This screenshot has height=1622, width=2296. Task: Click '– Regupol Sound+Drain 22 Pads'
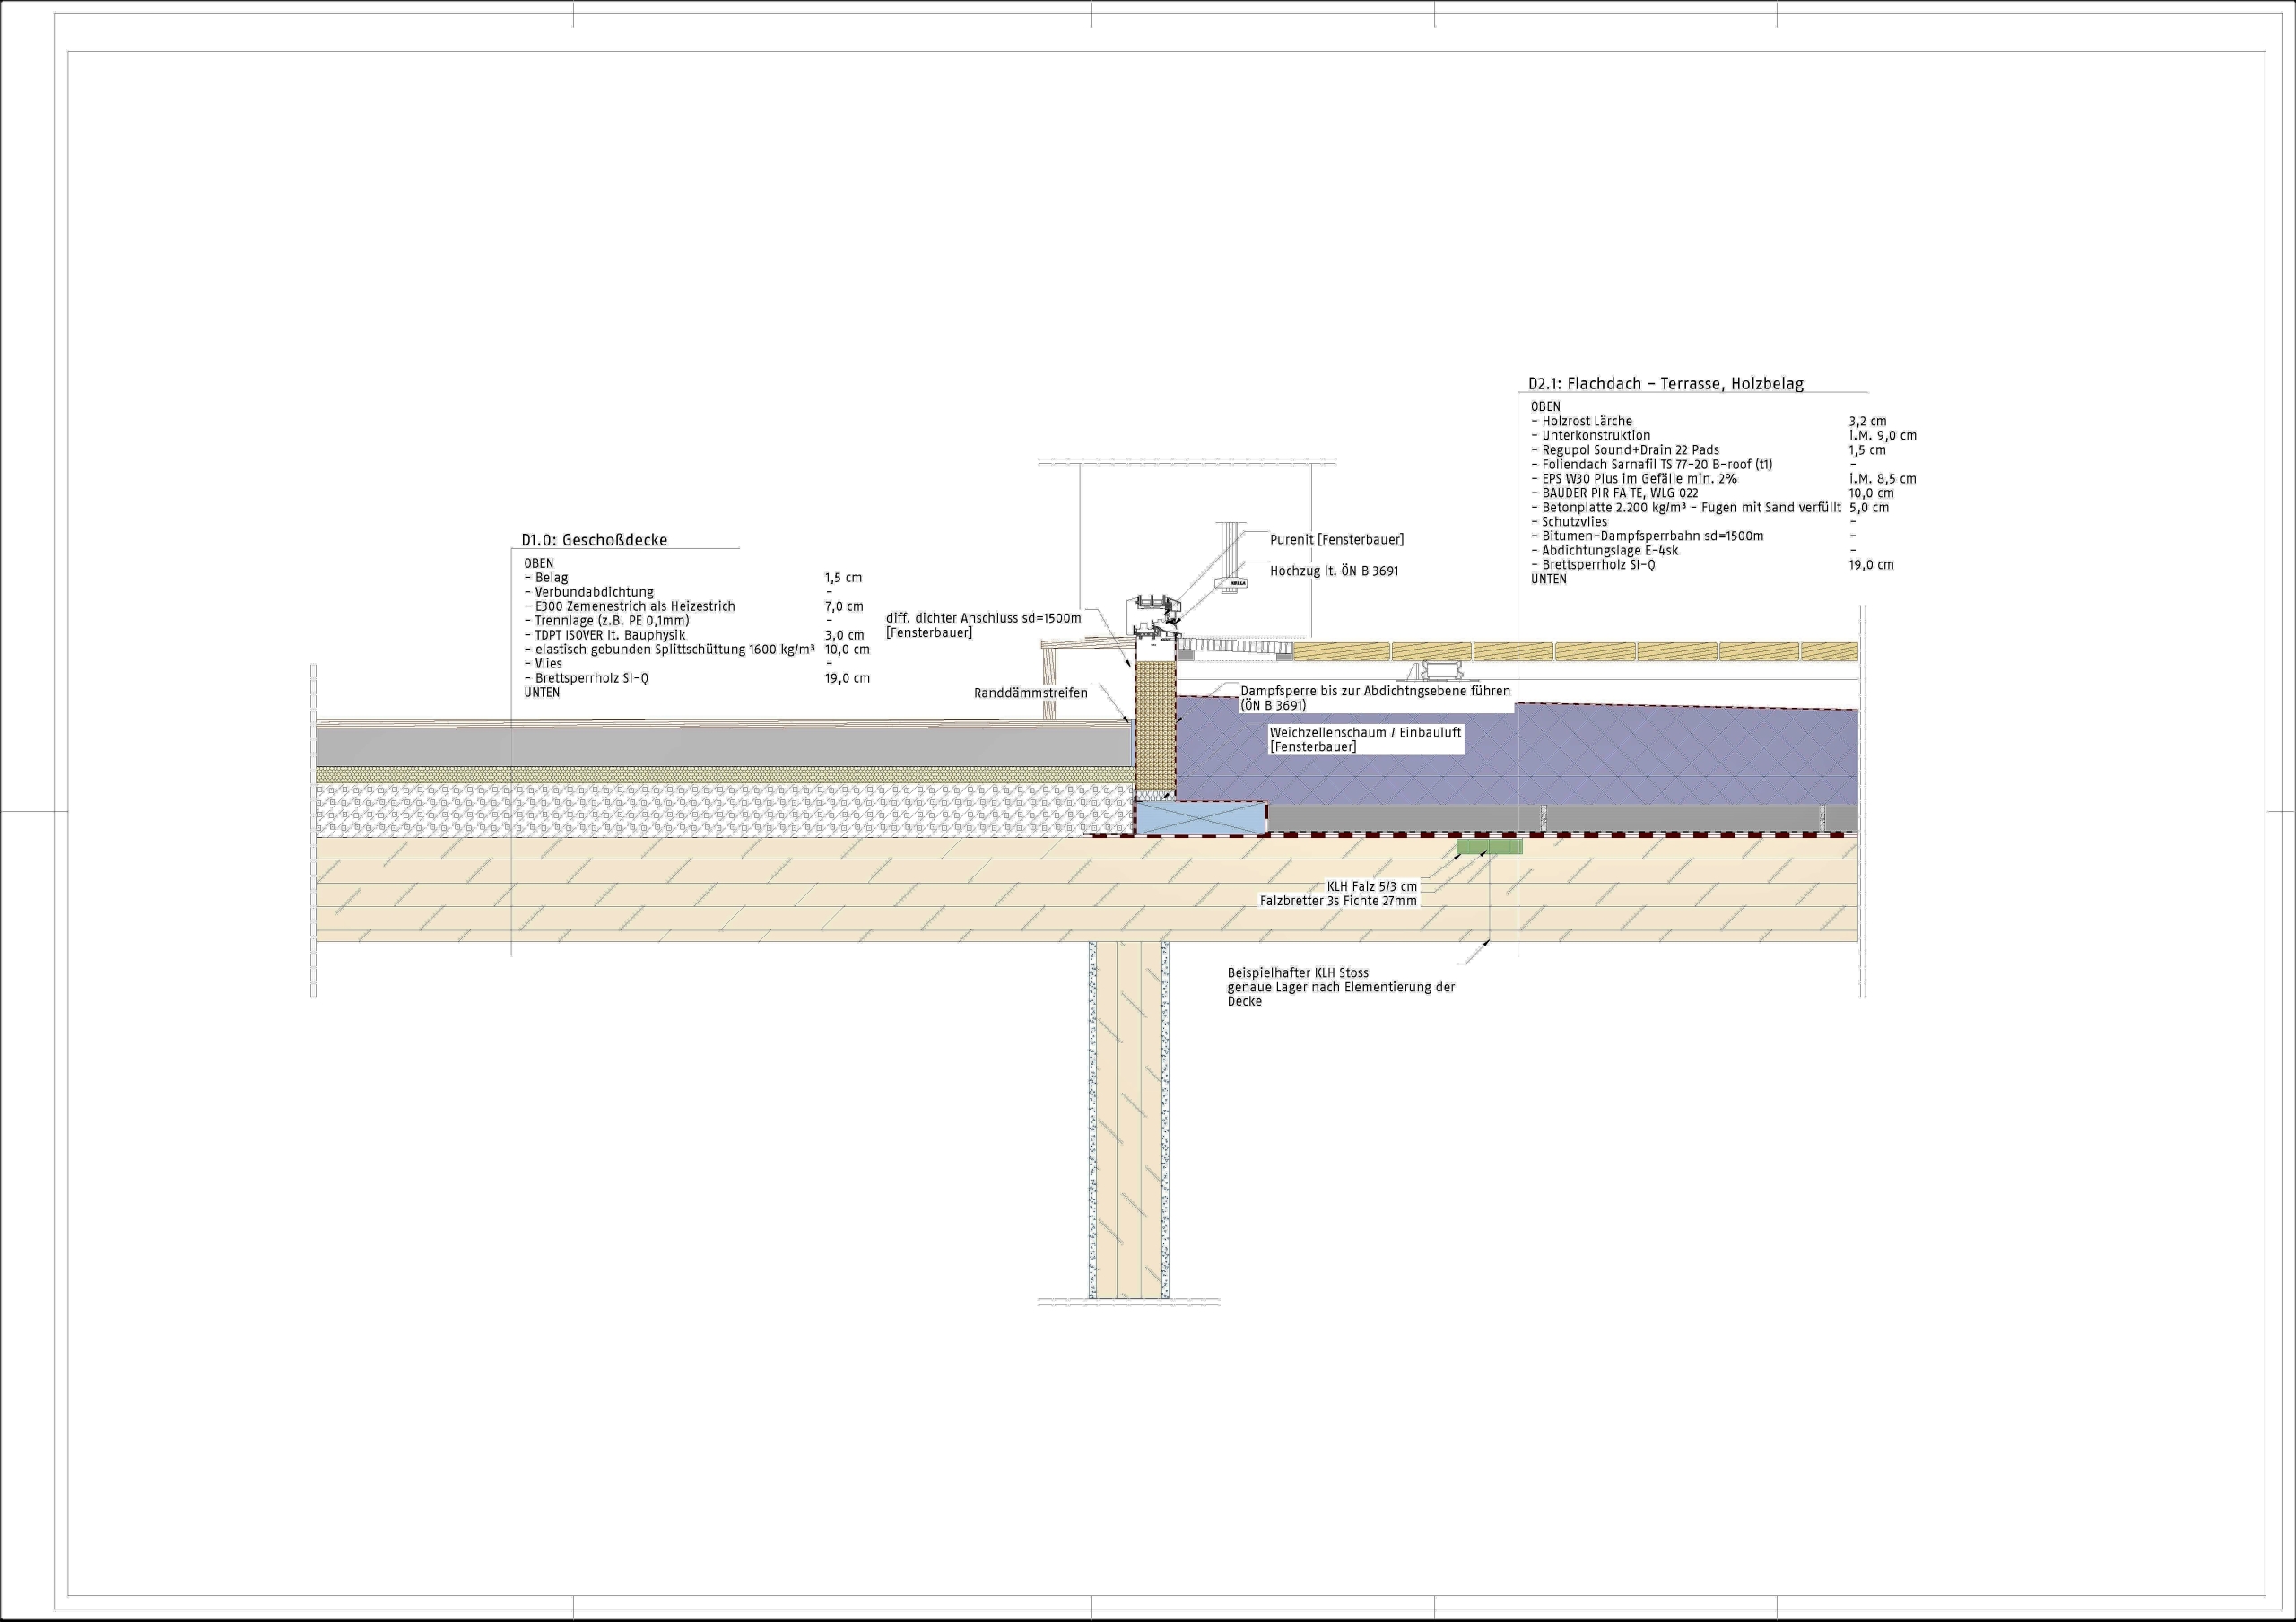coord(1625,450)
